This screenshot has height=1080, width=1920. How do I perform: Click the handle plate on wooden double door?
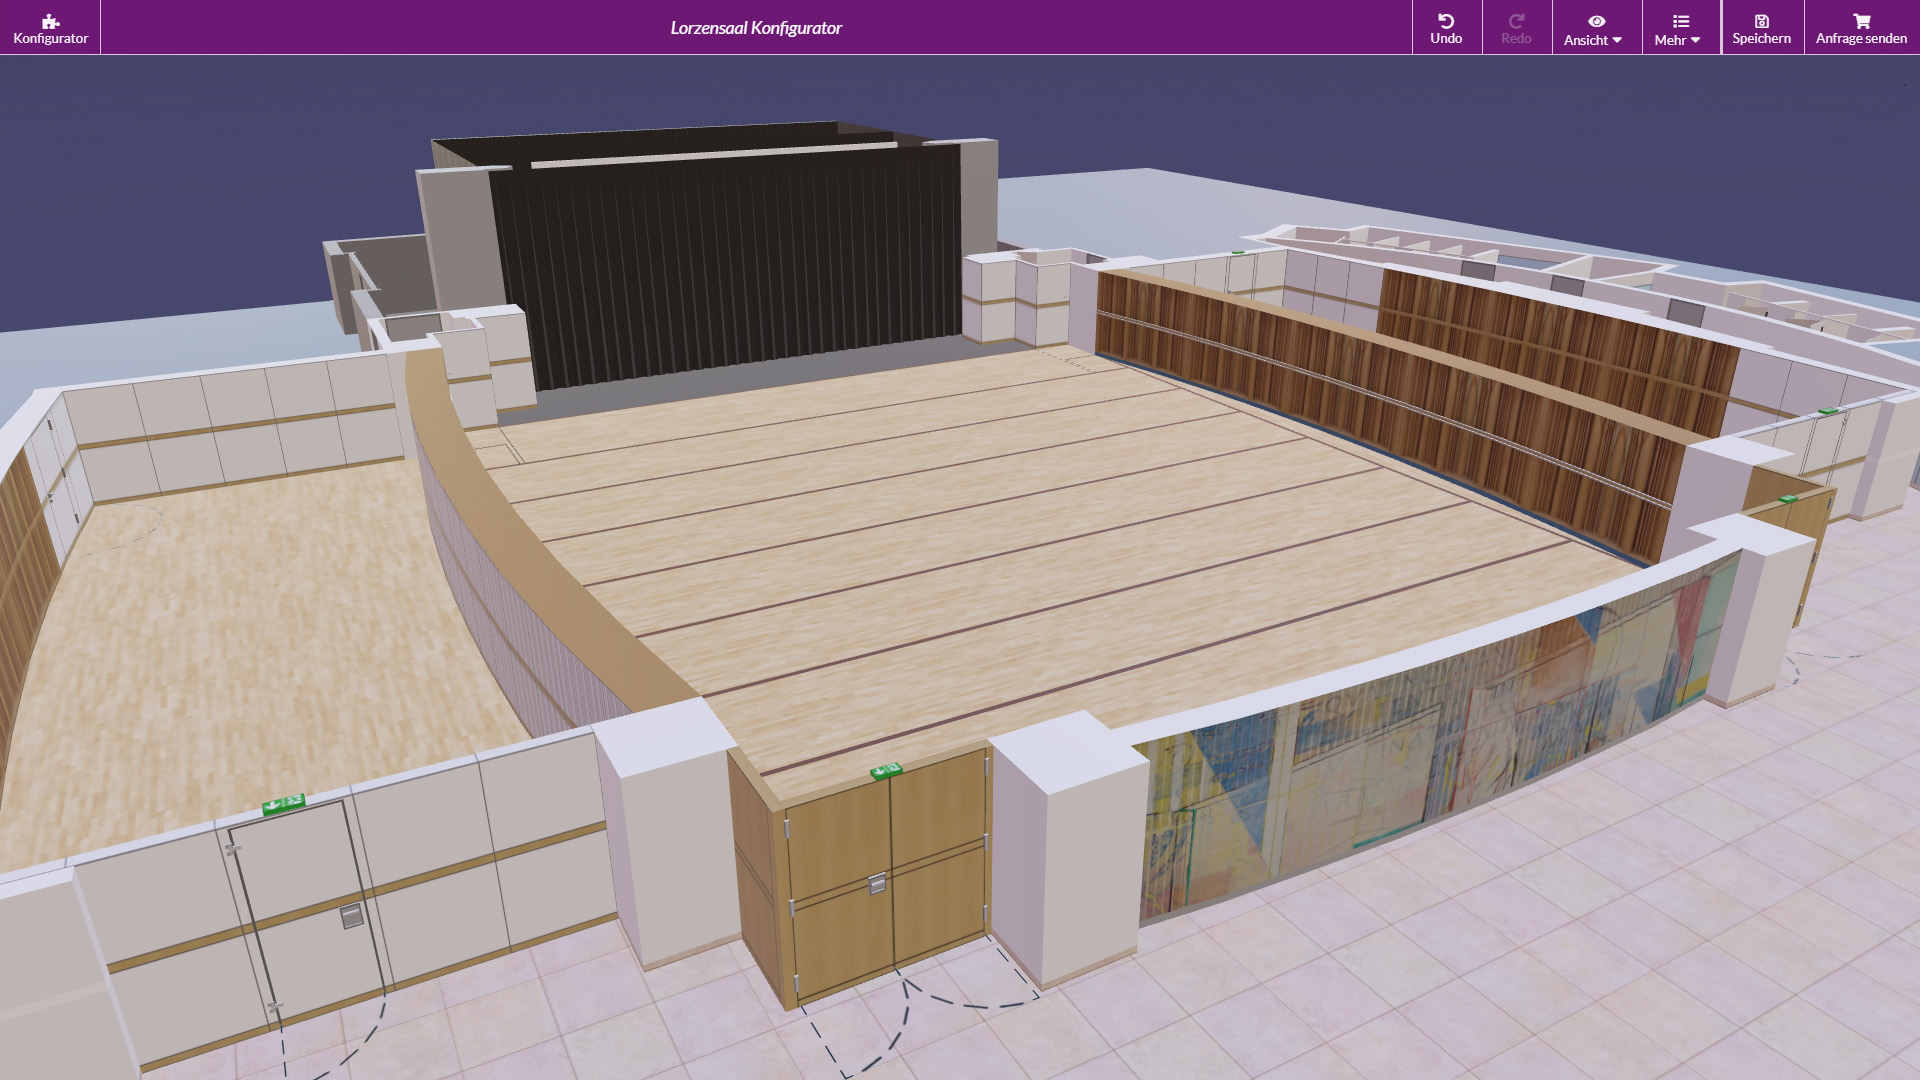[877, 883]
